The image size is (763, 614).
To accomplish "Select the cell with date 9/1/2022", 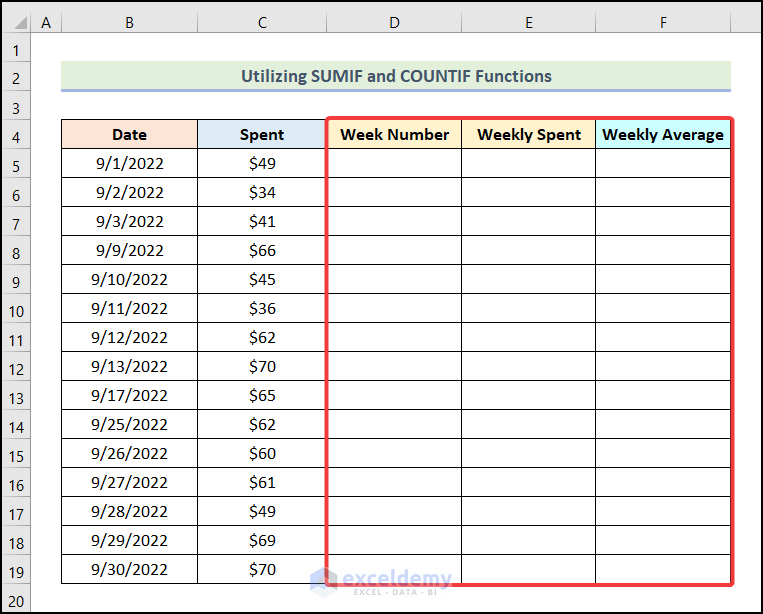I will [x=129, y=163].
